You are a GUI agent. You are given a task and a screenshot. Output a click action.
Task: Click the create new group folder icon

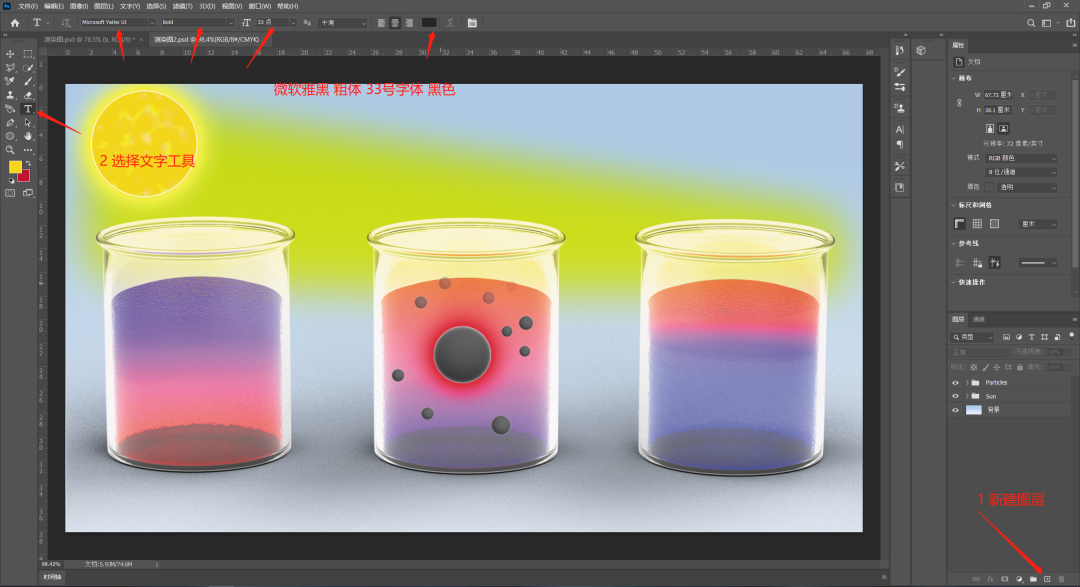(x=1033, y=579)
